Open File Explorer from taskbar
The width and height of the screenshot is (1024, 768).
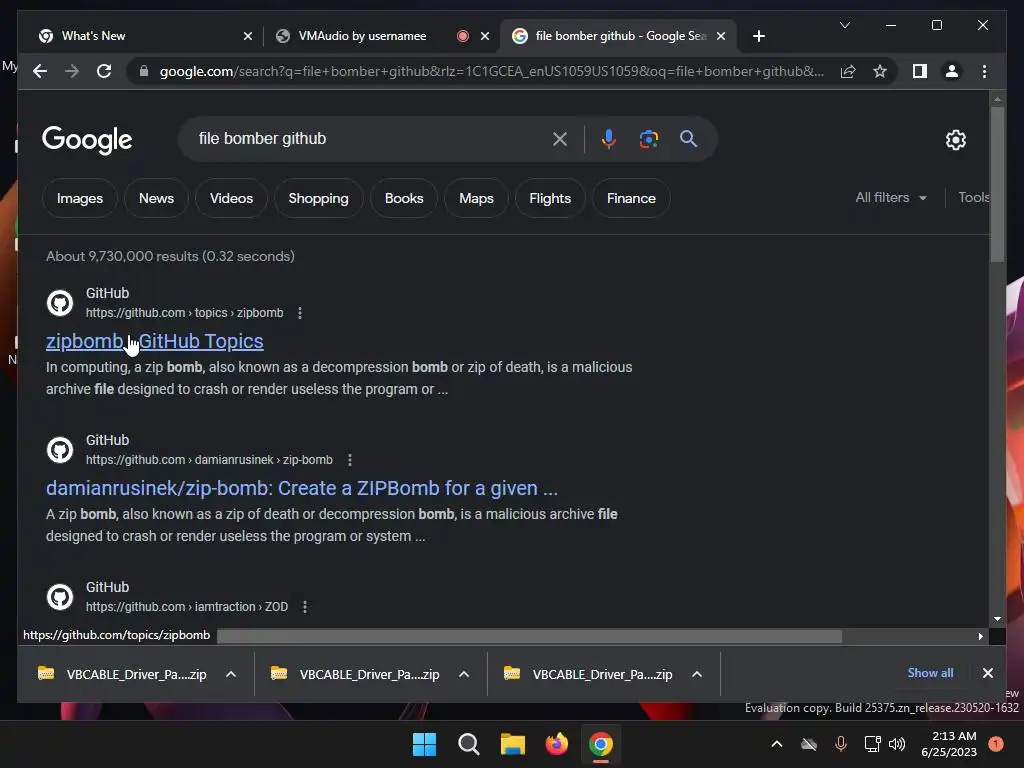click(x=513, y=744)
